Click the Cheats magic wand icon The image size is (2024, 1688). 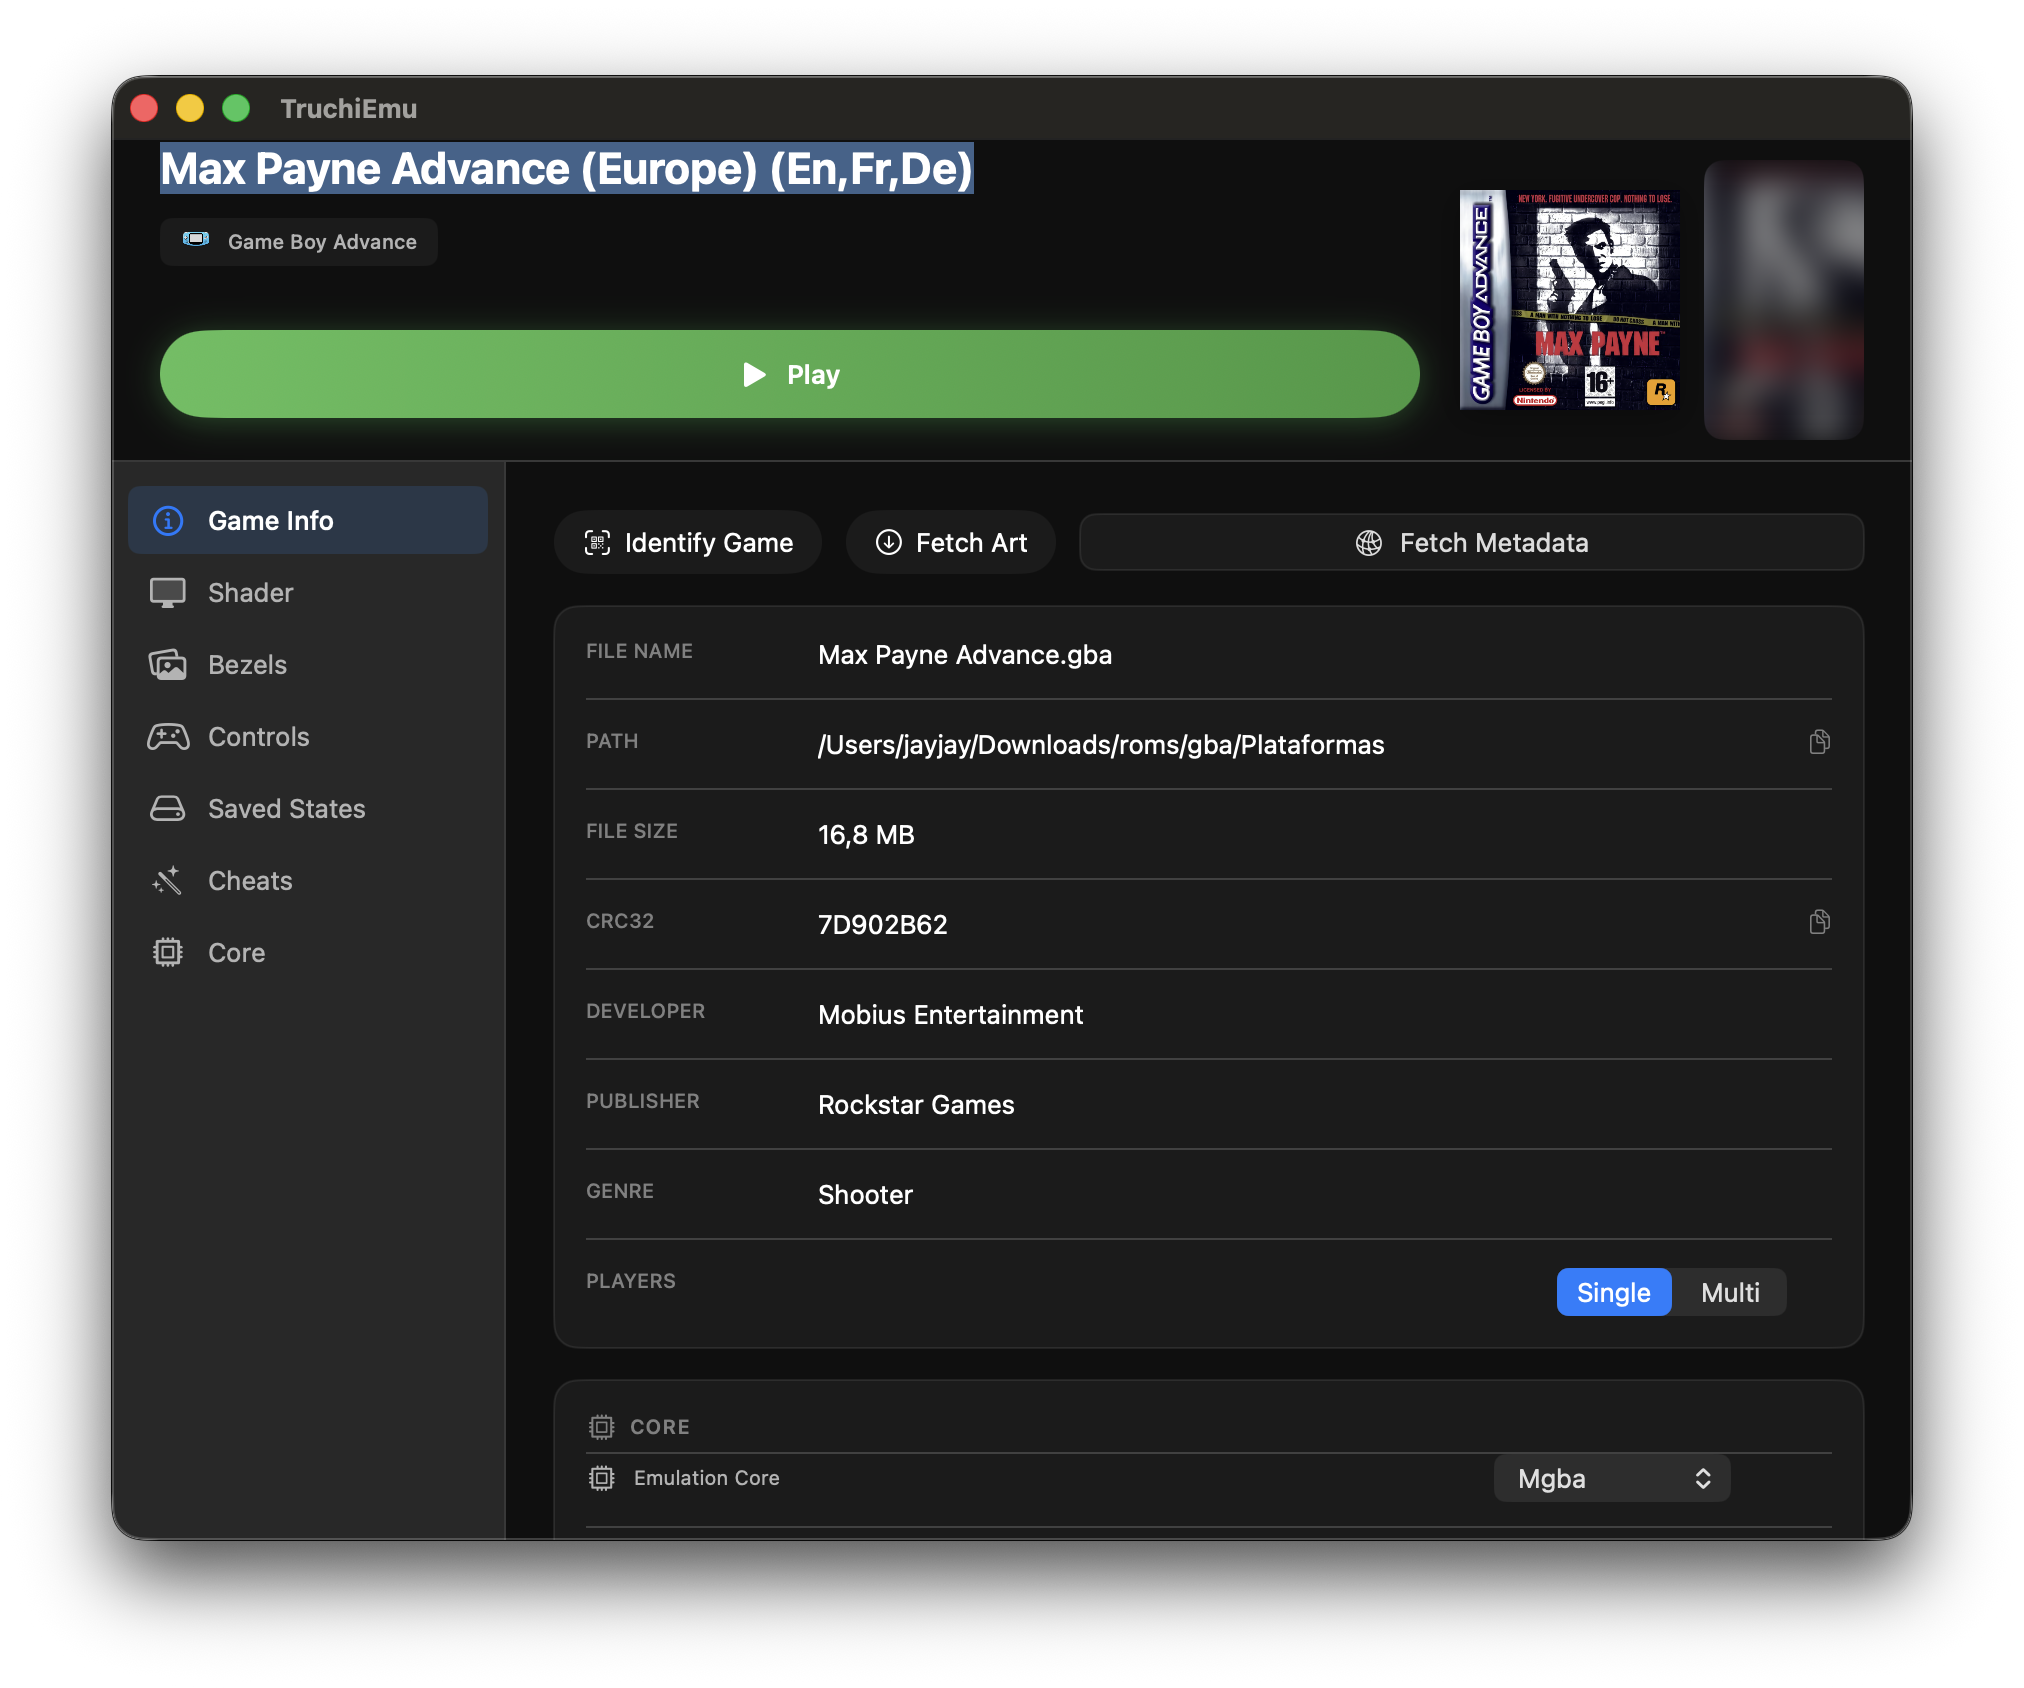[x=168, y=881]
